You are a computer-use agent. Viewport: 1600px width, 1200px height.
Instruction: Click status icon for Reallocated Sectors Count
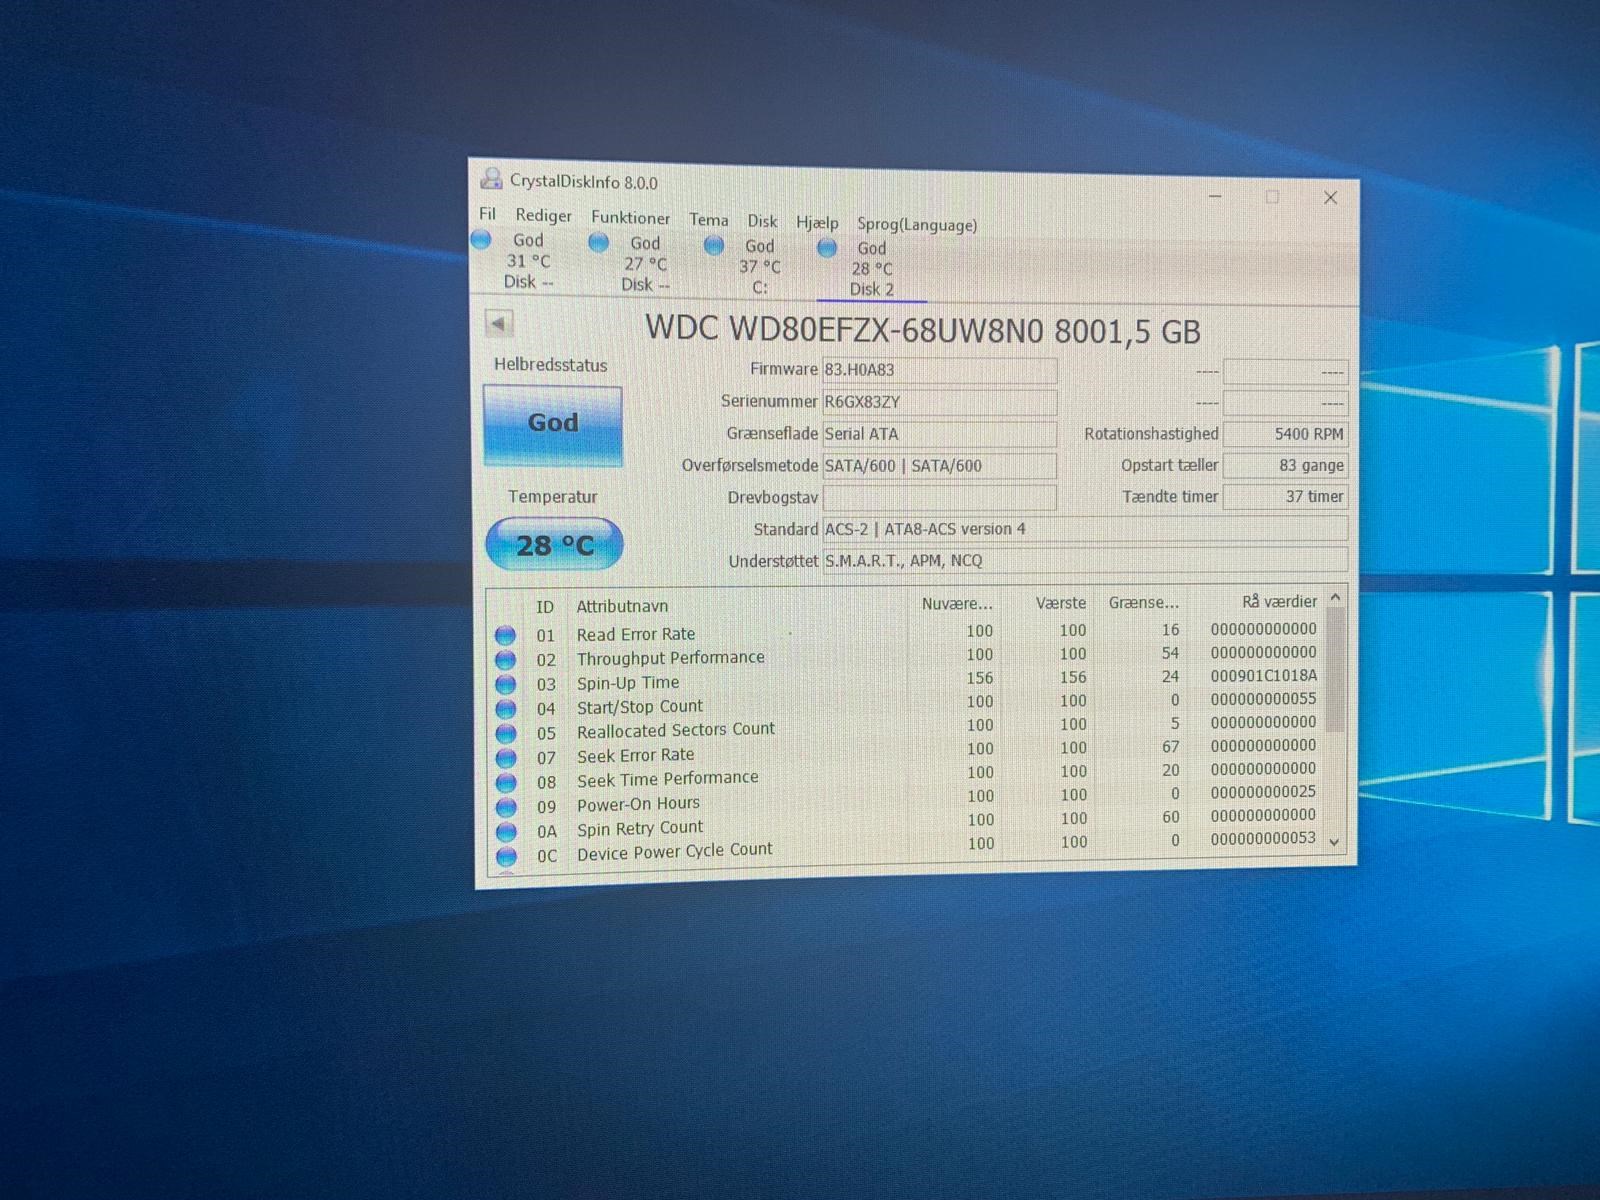pos(505,734)
